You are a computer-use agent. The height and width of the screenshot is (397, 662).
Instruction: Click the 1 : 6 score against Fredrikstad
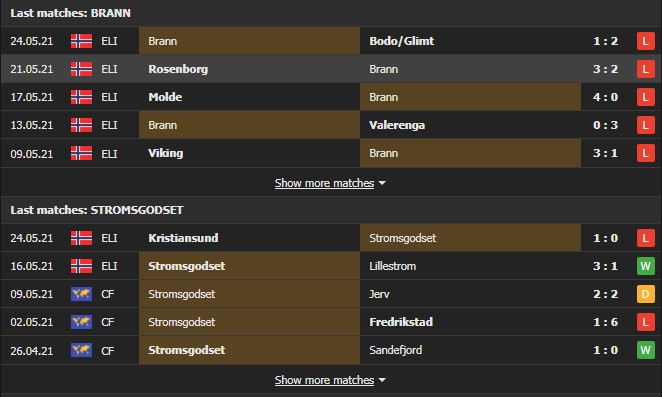point(605,322)
